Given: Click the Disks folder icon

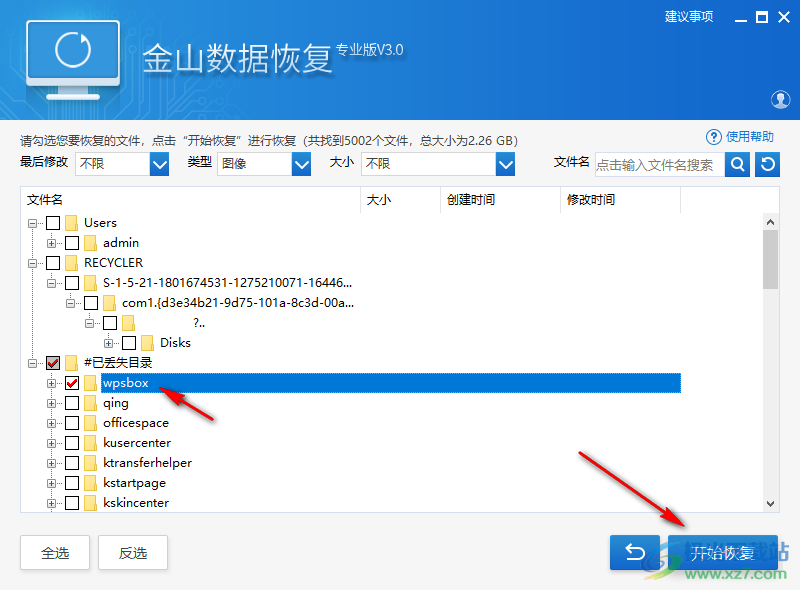Looking at the screenshot, I should [147, 343].
